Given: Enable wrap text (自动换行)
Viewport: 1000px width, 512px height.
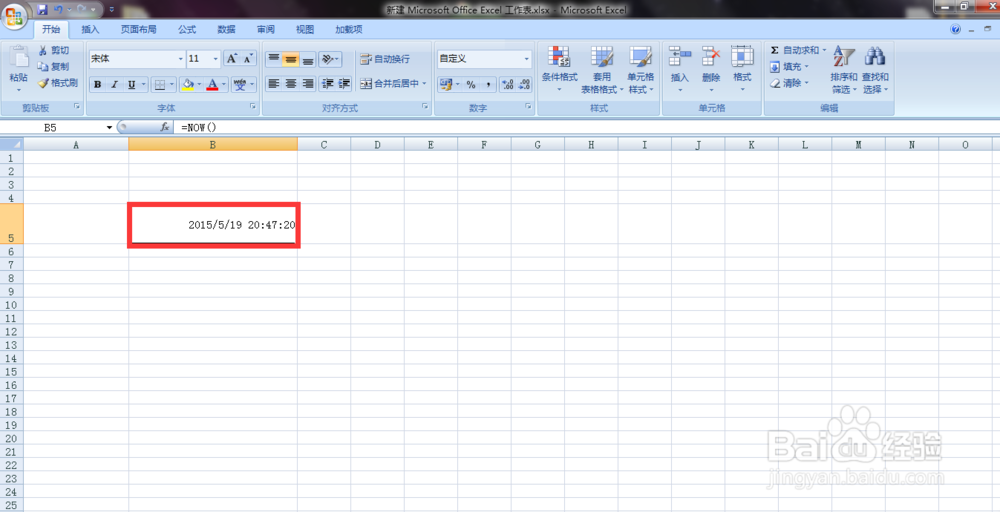Looking at the screenshot, I should [385, 59].
